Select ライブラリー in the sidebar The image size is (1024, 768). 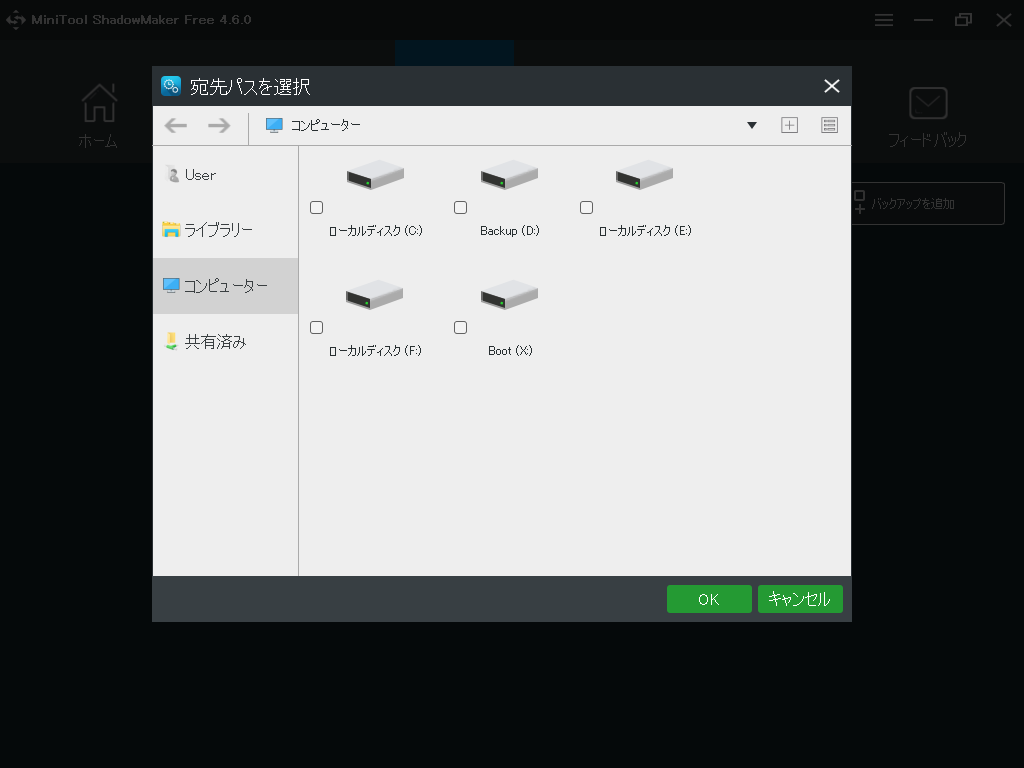(226, 230)
